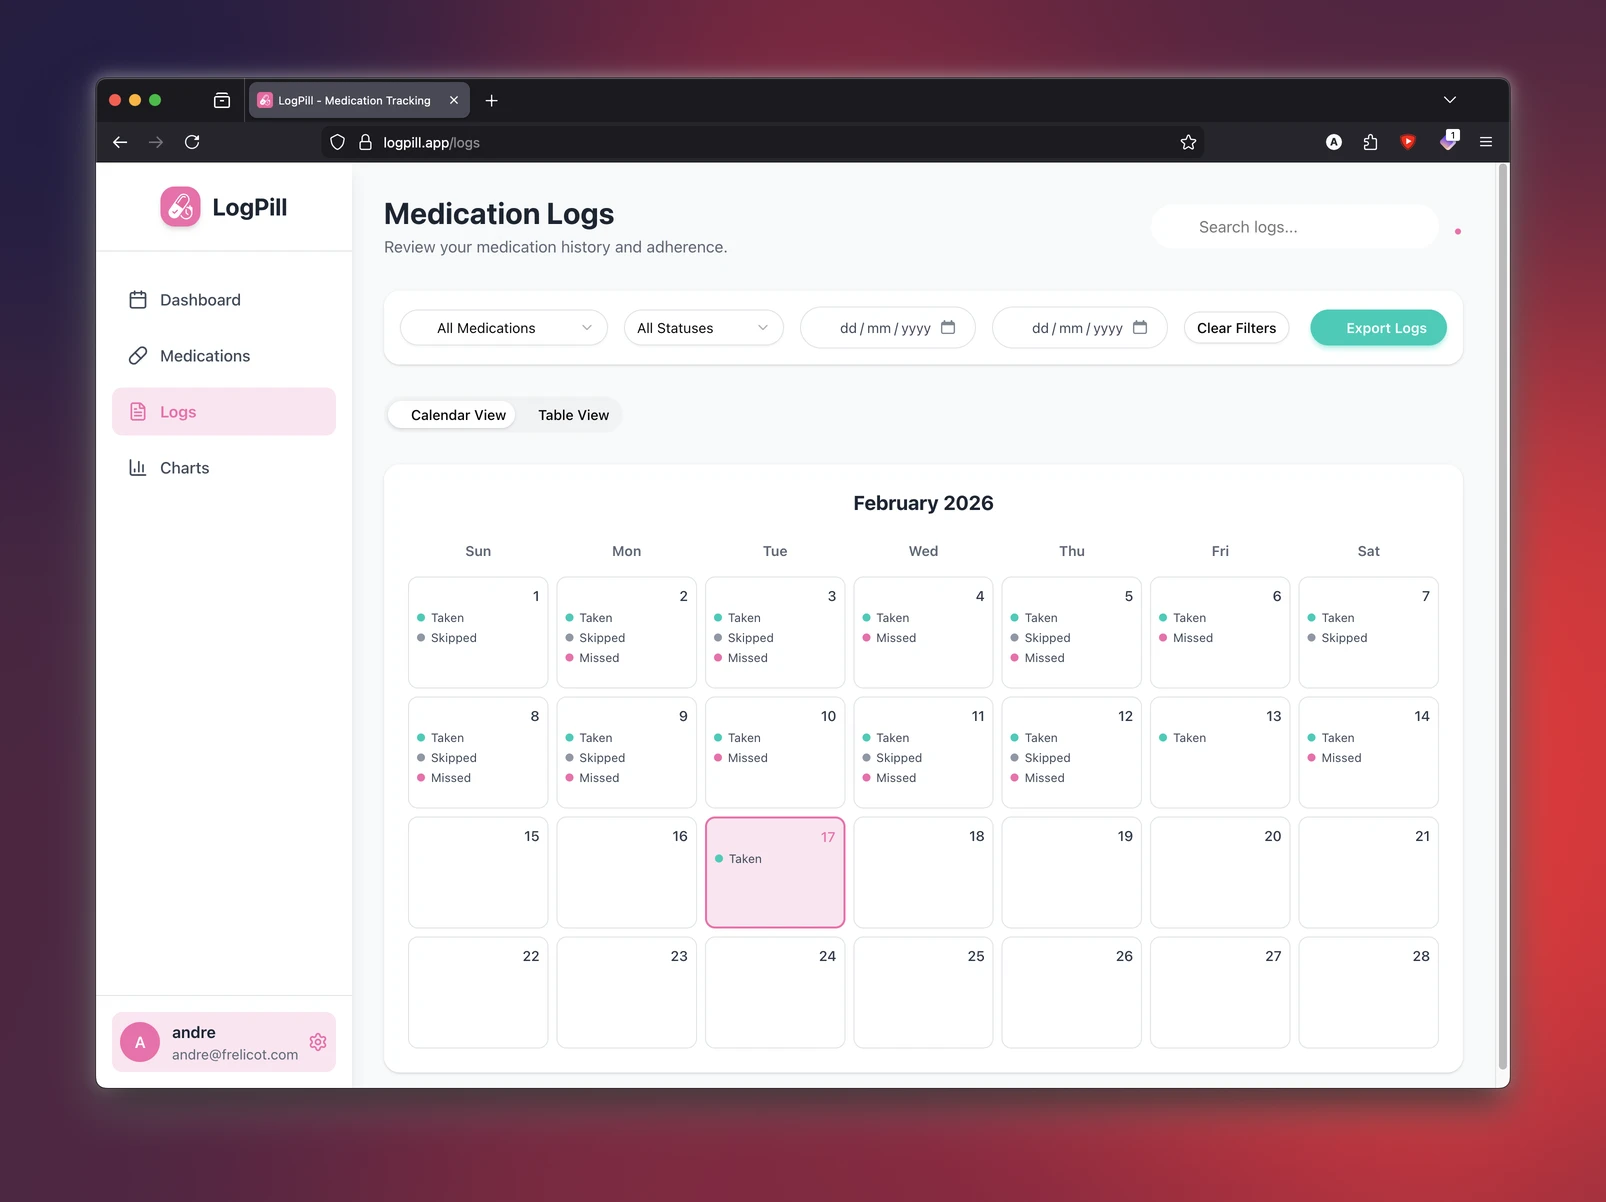Click the end date dd/mm/yyyy field
Viewport: 1606px width, 1202px height.
[x=1080, y=328]
